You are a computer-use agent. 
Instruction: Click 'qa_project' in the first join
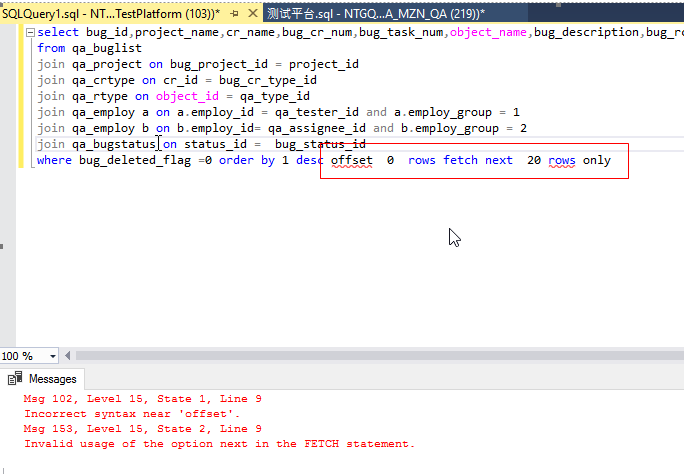[107, 65]
